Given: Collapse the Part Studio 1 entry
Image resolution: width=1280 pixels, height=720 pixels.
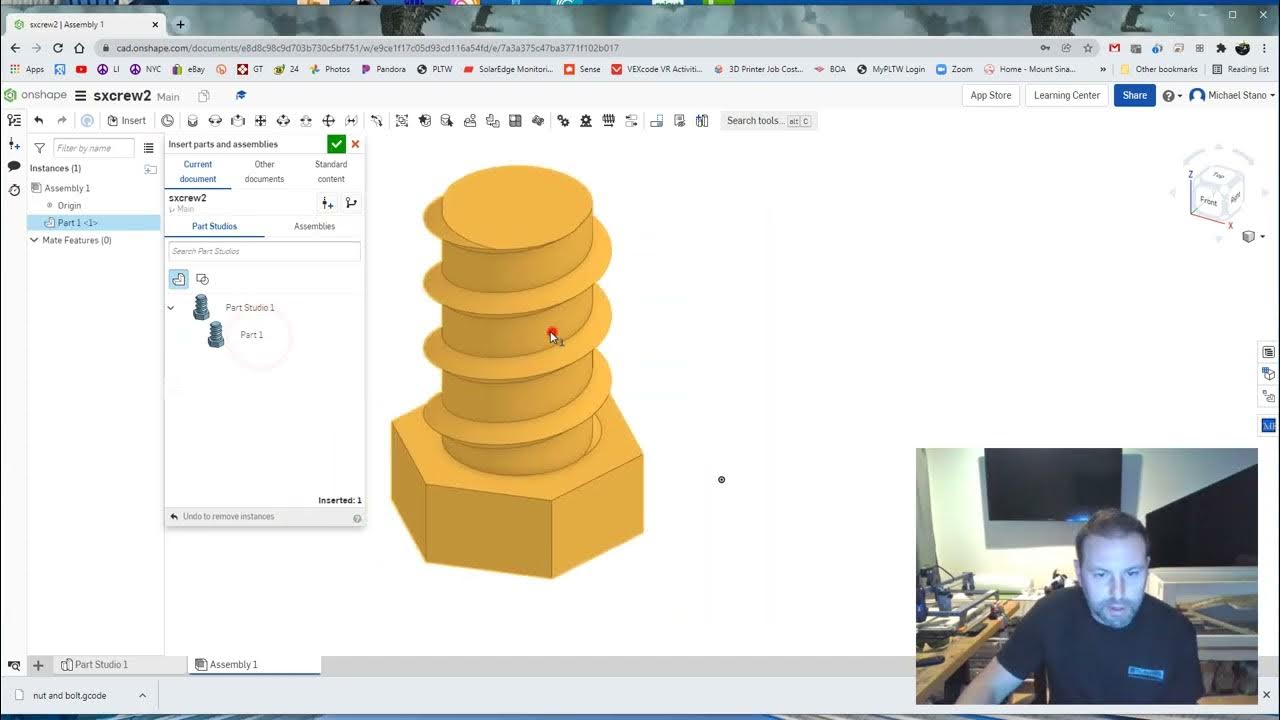Looking at the screenshot, I should (171, 308).
